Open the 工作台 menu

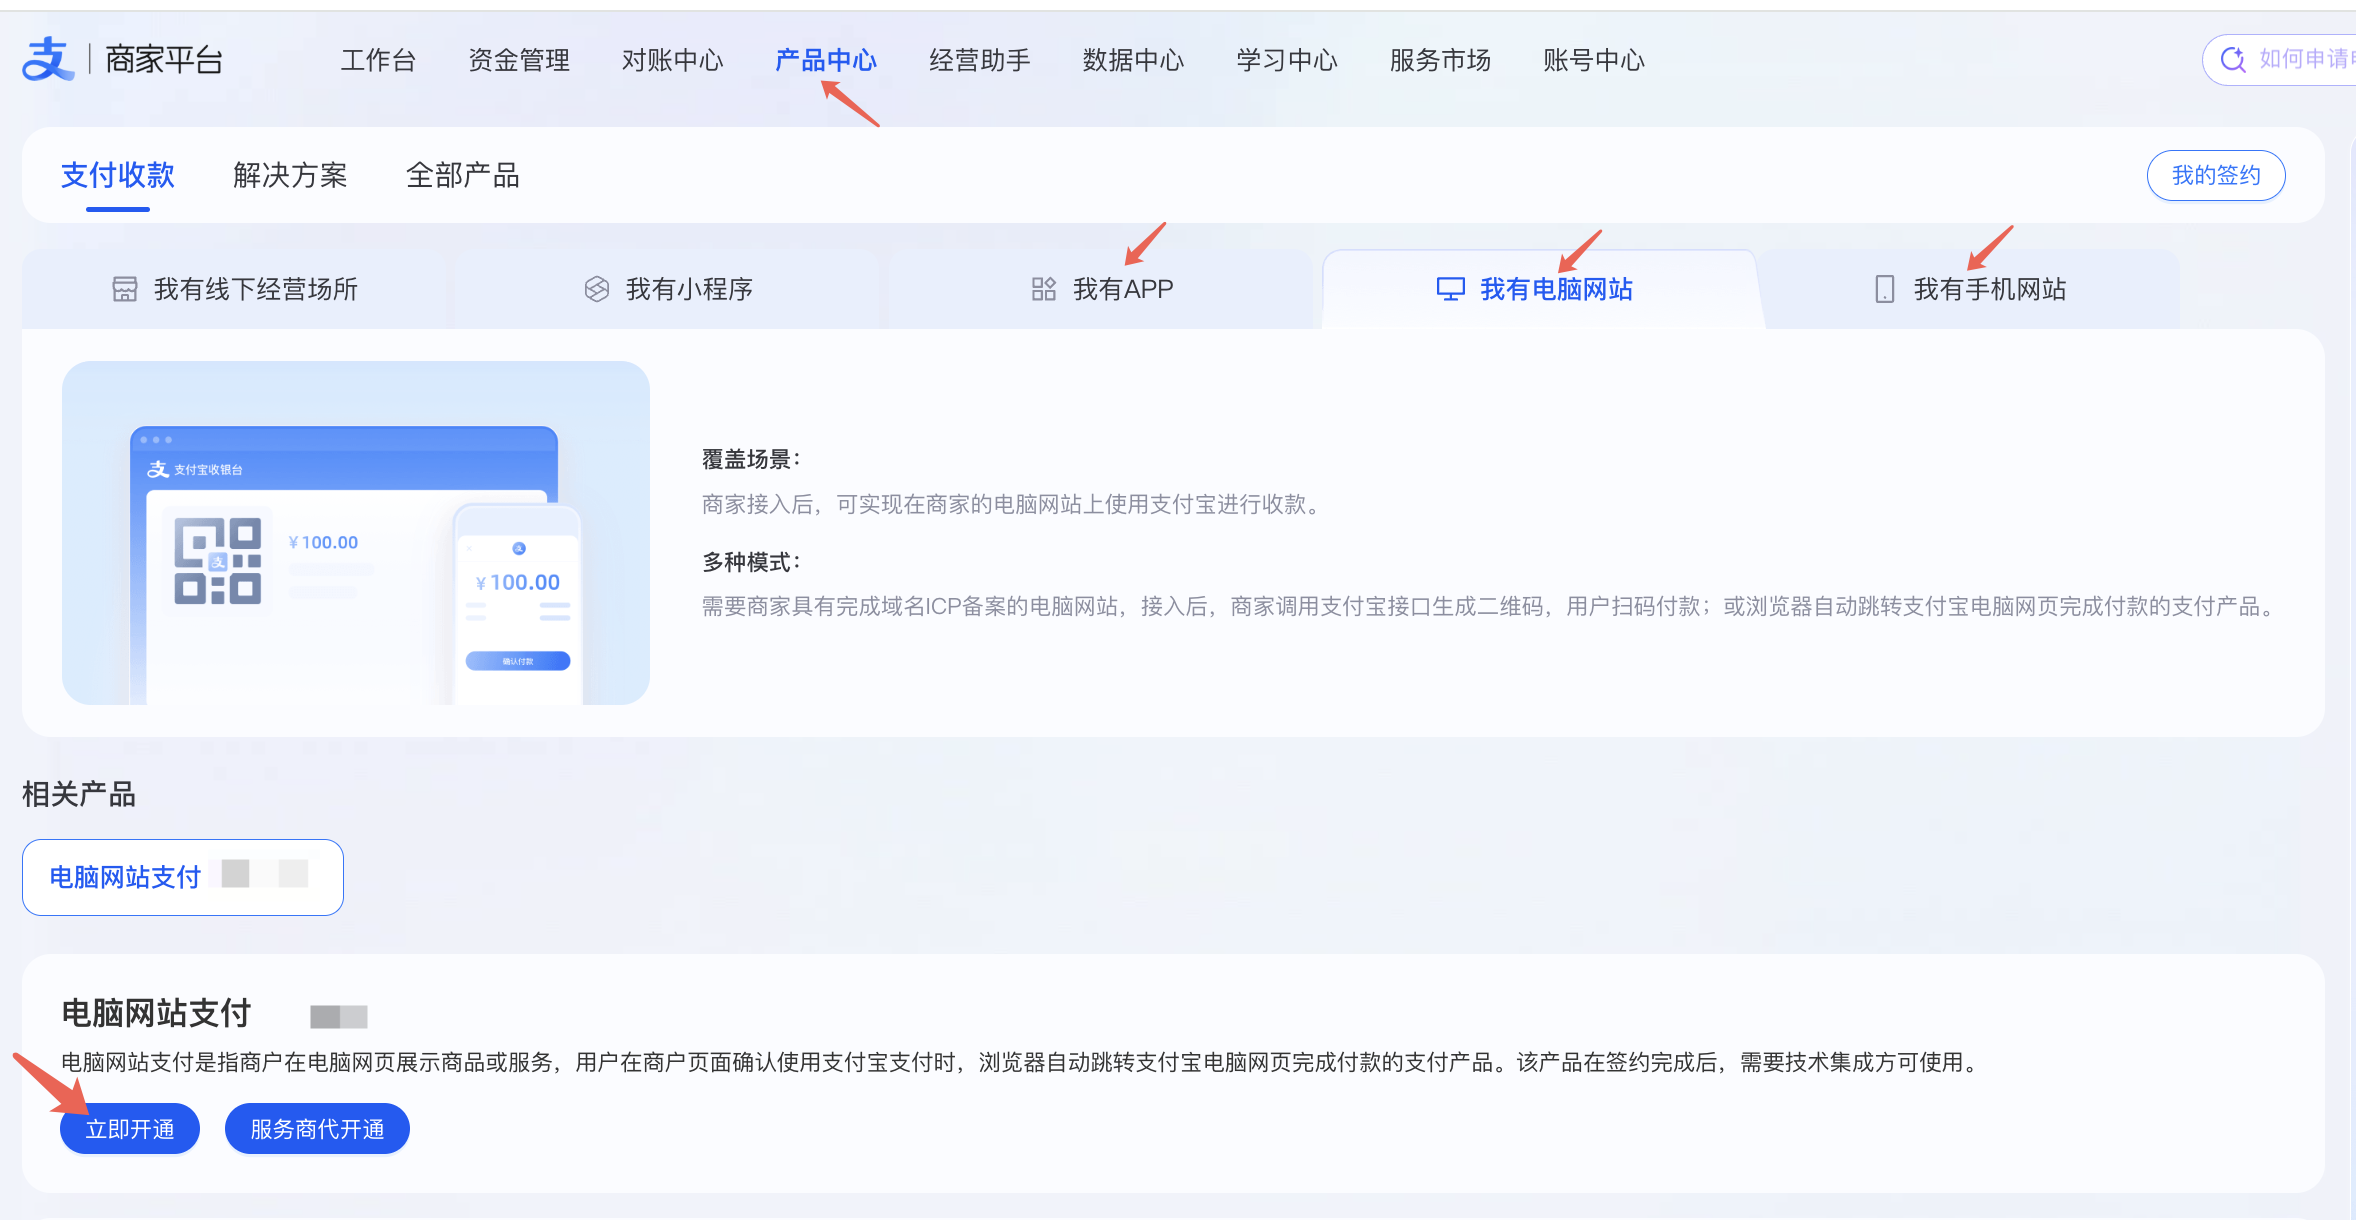pyautogui.click(x=378, y=60)
